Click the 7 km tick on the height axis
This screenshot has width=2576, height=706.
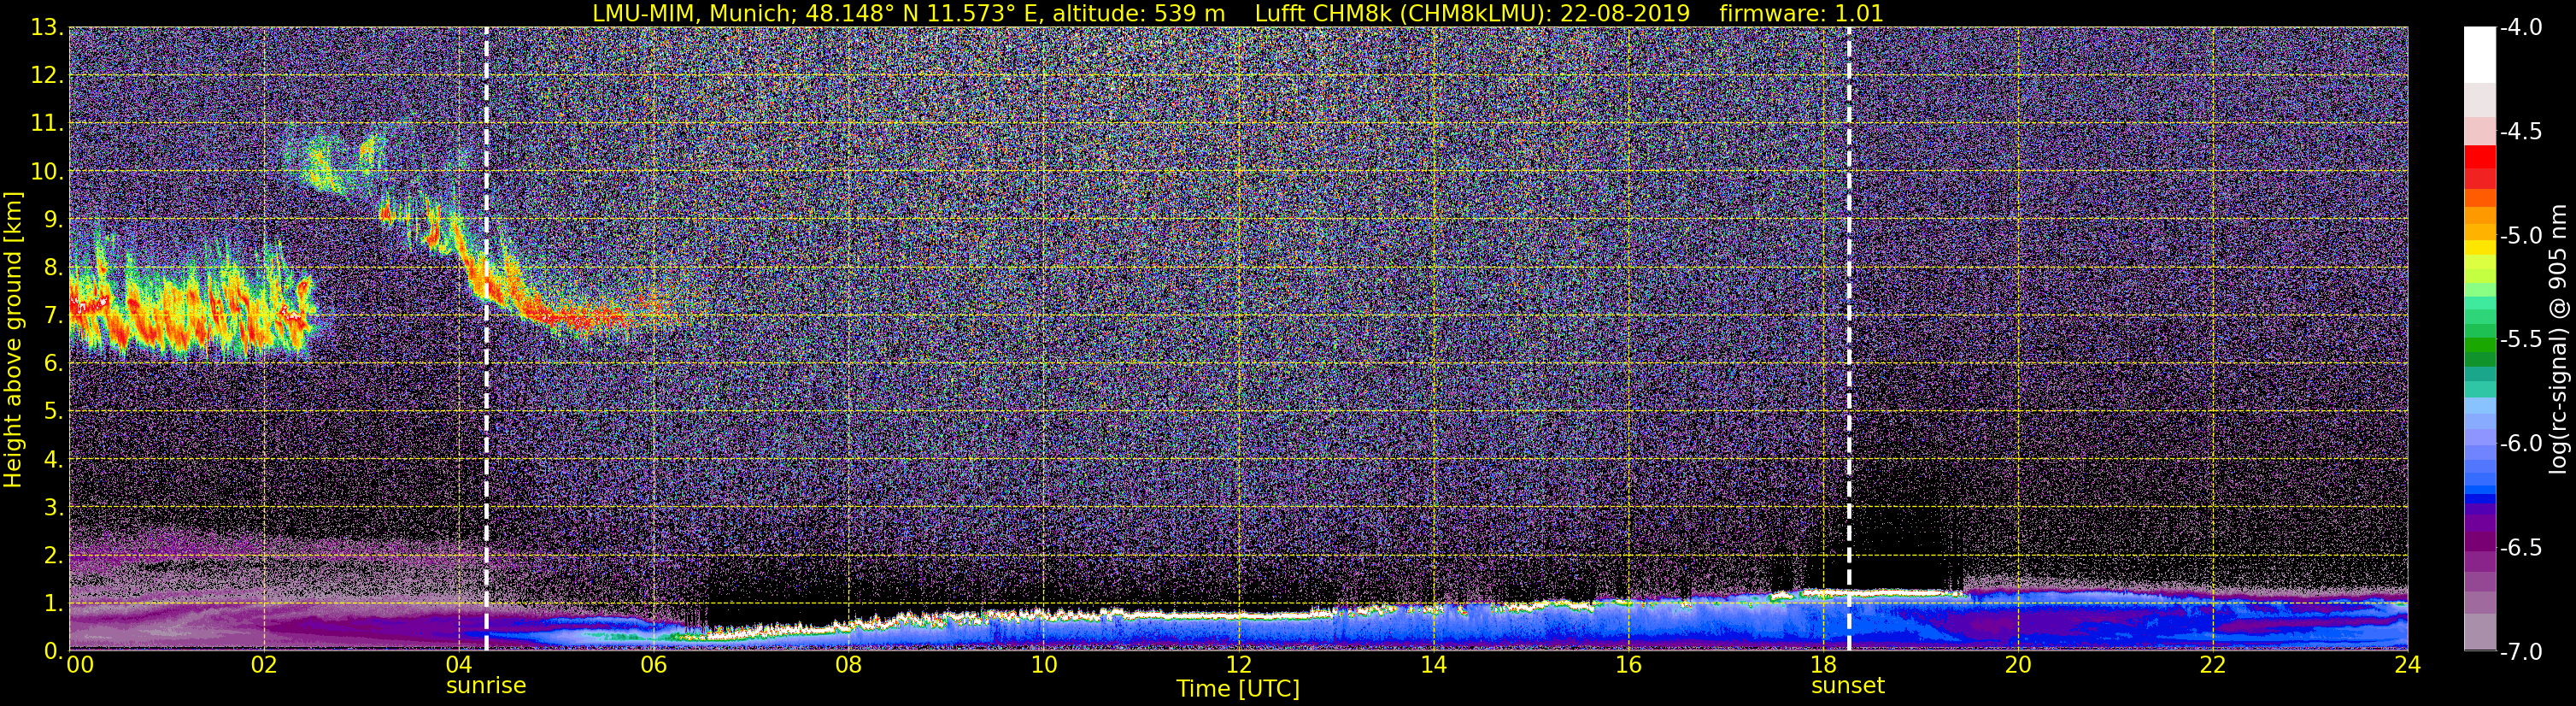click(x=54, y=316)
